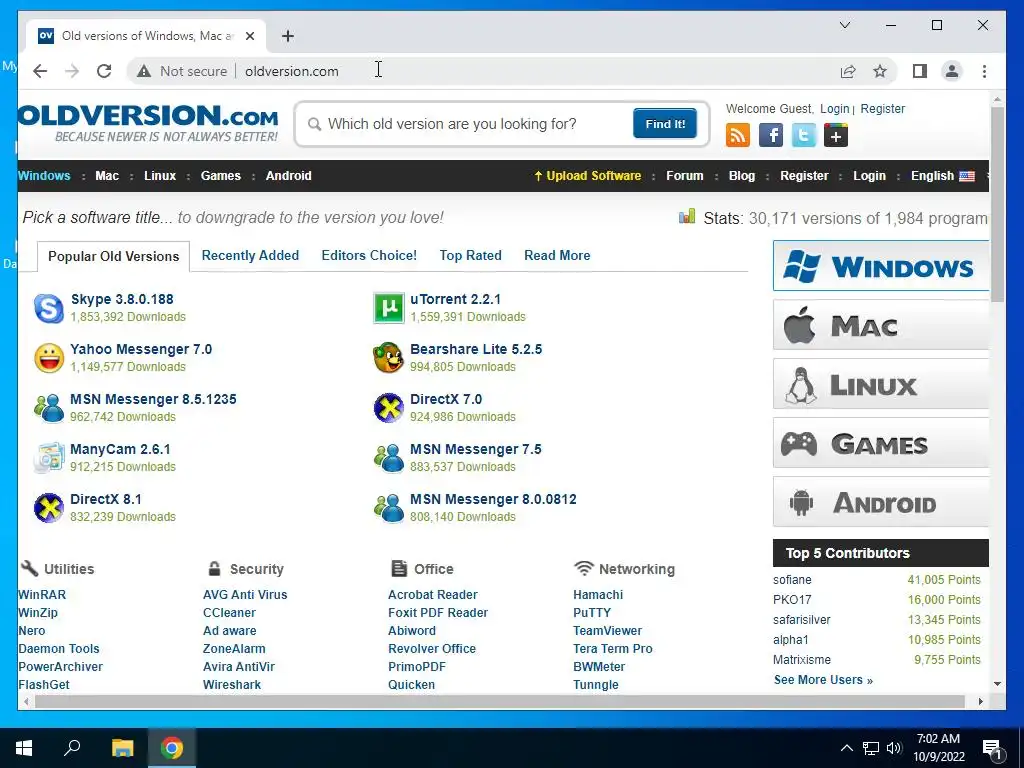Click the MSN Messenger 7.5 icon
This screenshot has height=768, width=1024.
coord(389,458)
